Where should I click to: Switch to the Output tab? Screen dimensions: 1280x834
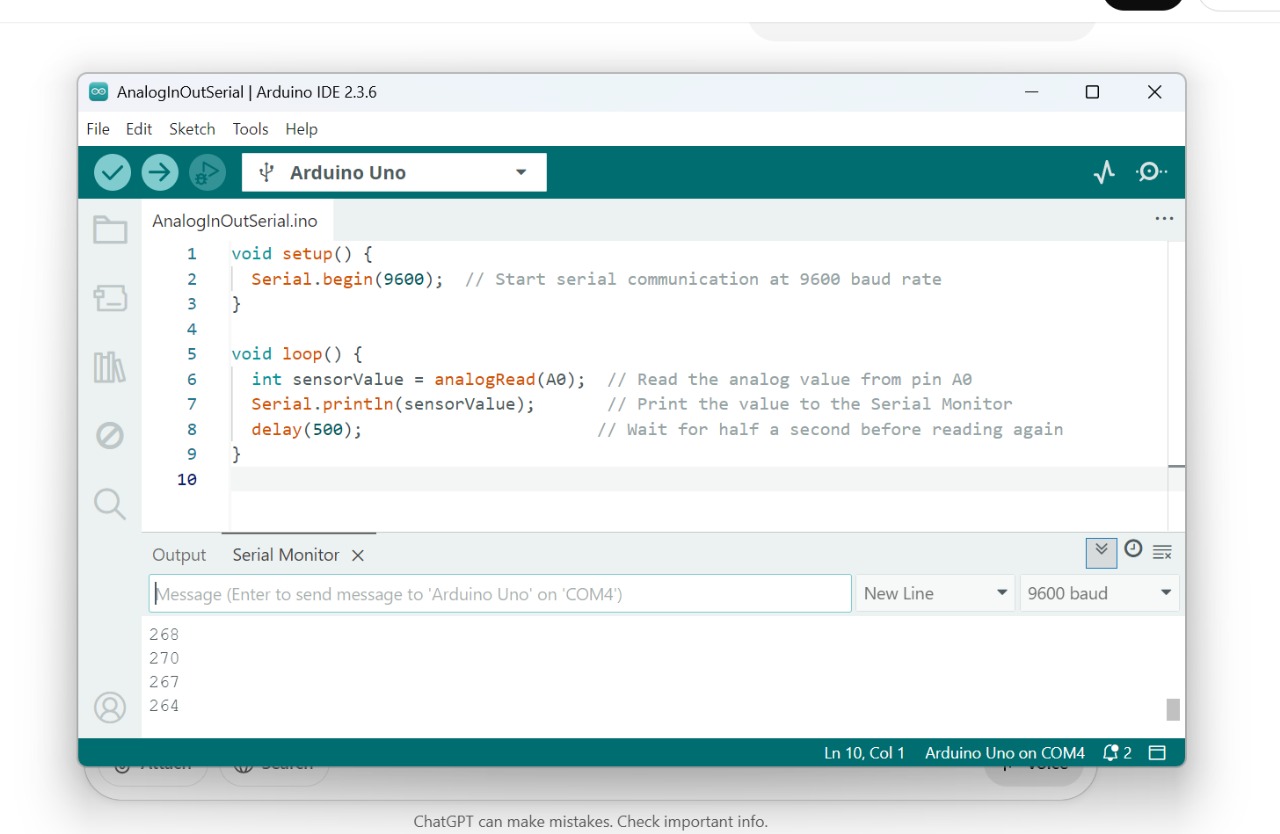click(x=179, y=555)
